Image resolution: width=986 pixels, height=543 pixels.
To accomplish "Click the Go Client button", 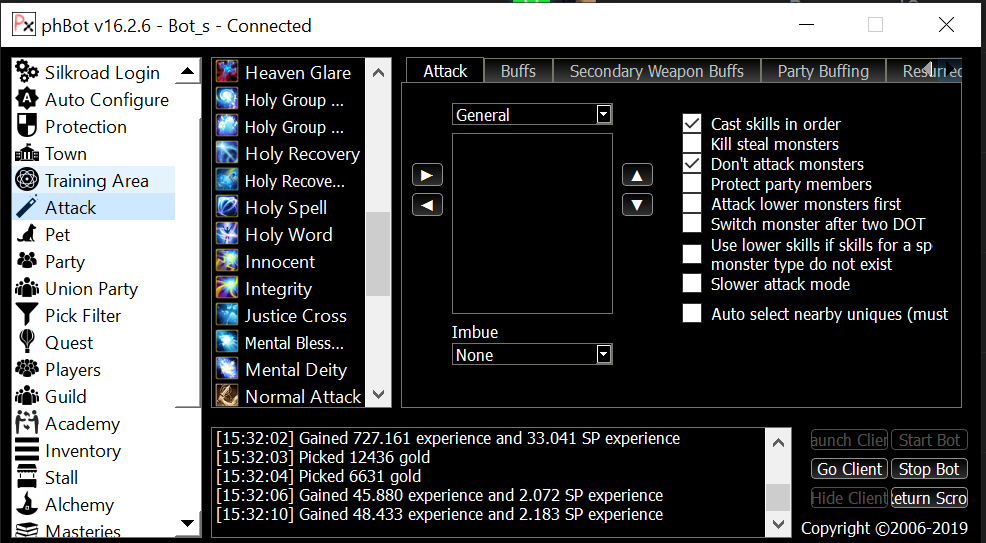I will pyautogui.click(x=849, y=469).
